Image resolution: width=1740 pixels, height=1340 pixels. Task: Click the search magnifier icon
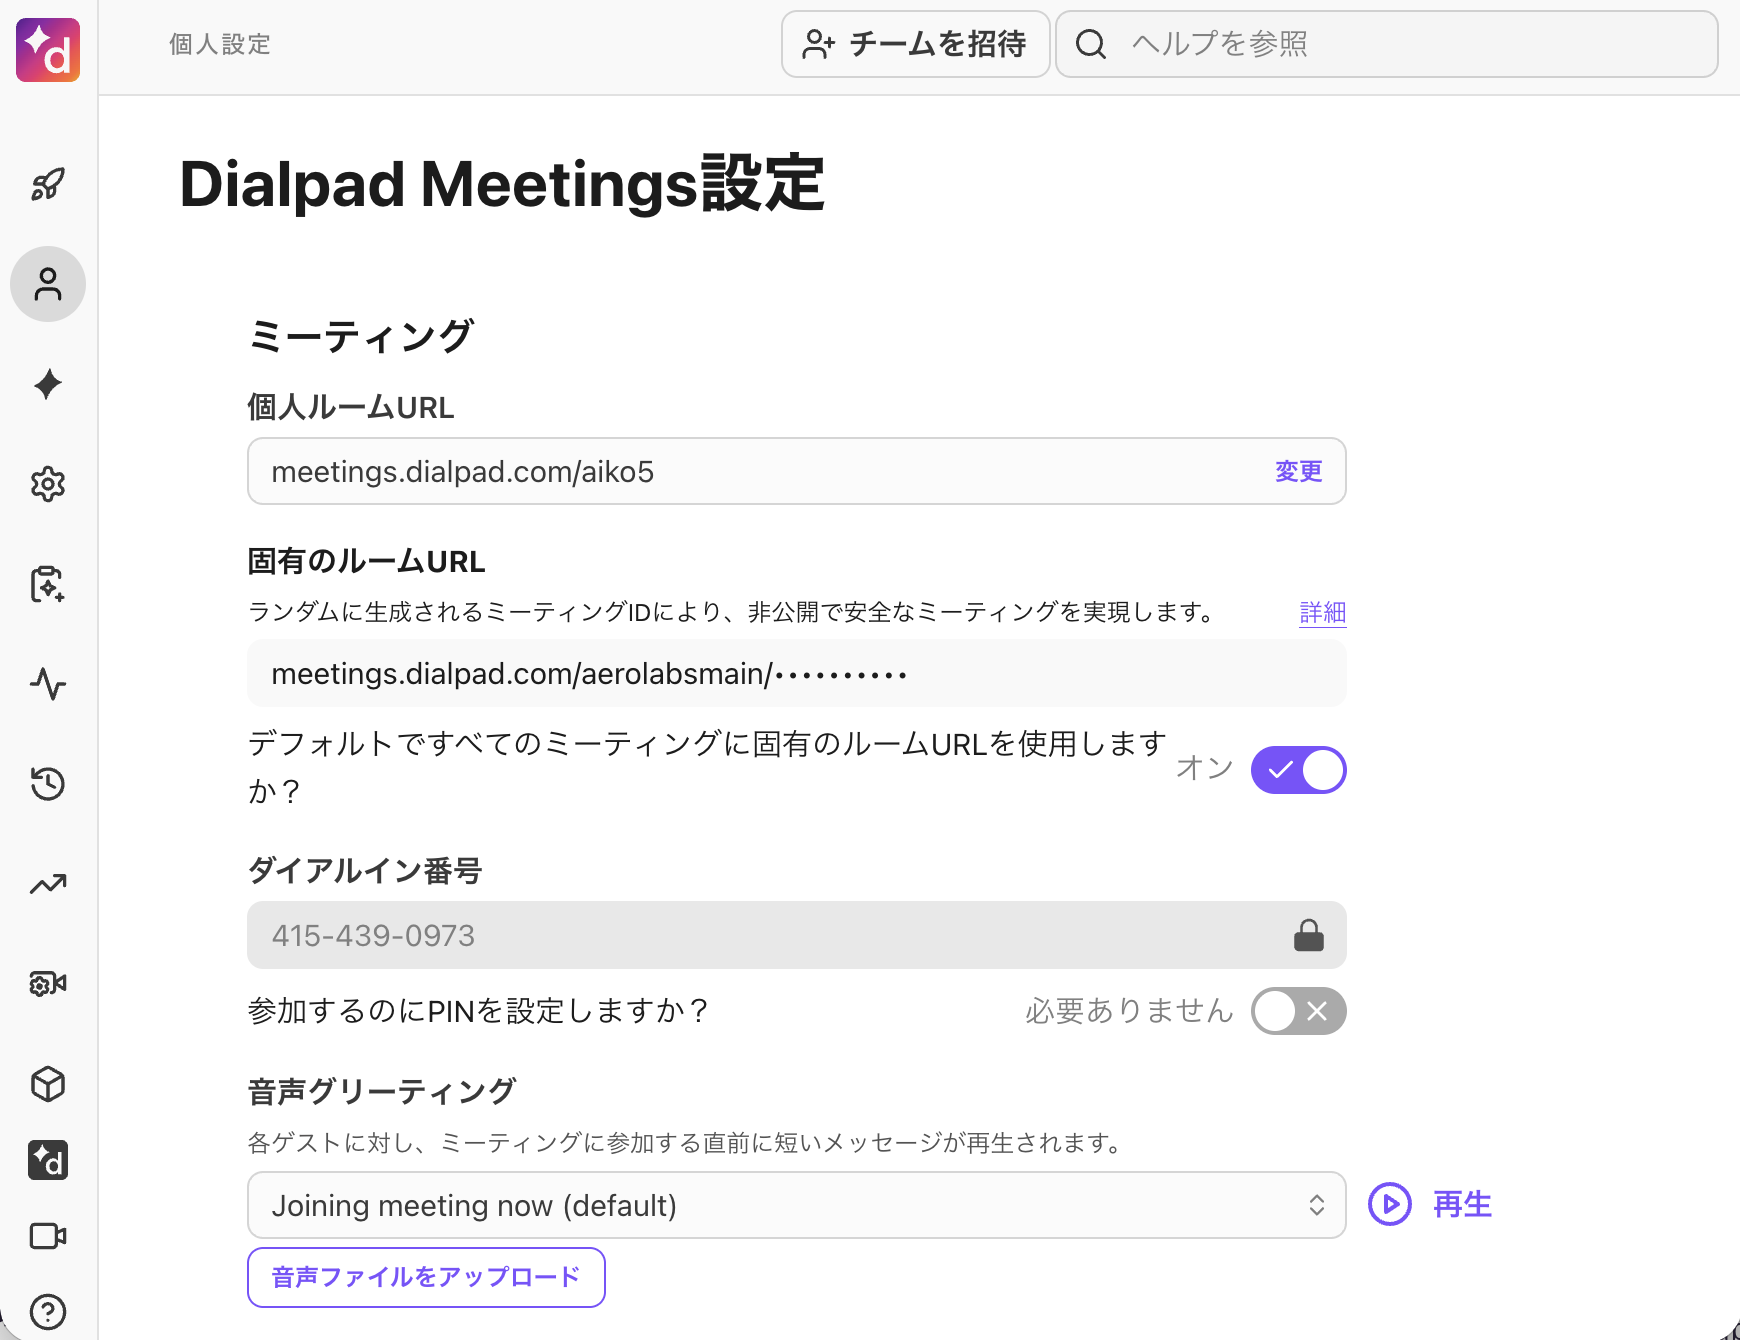[1091, 44]
